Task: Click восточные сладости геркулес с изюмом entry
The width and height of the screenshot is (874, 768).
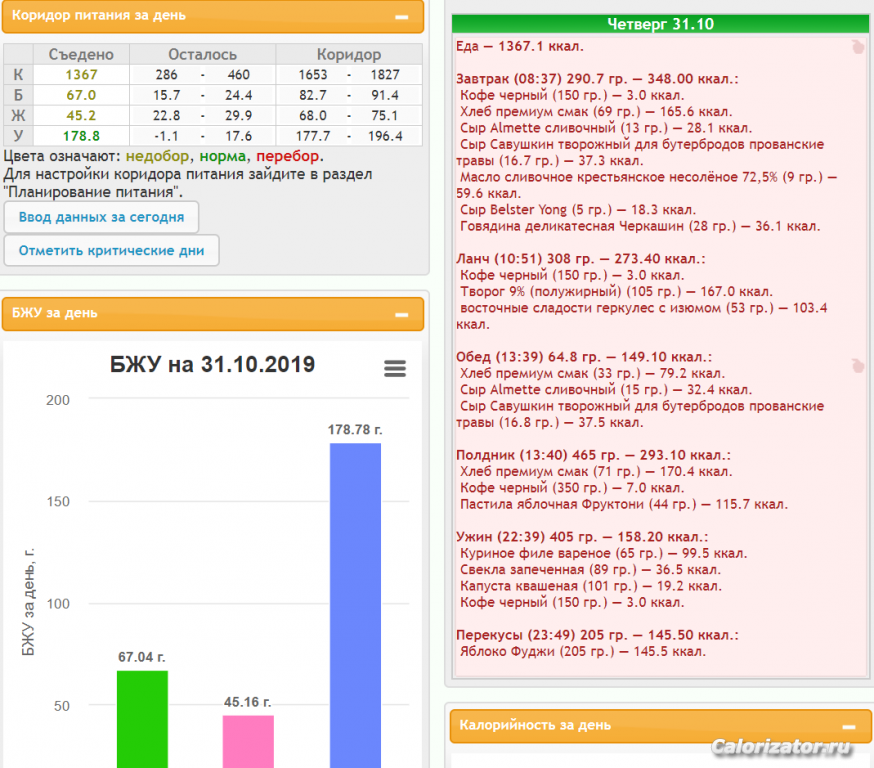Action: (x=642, y=316)
